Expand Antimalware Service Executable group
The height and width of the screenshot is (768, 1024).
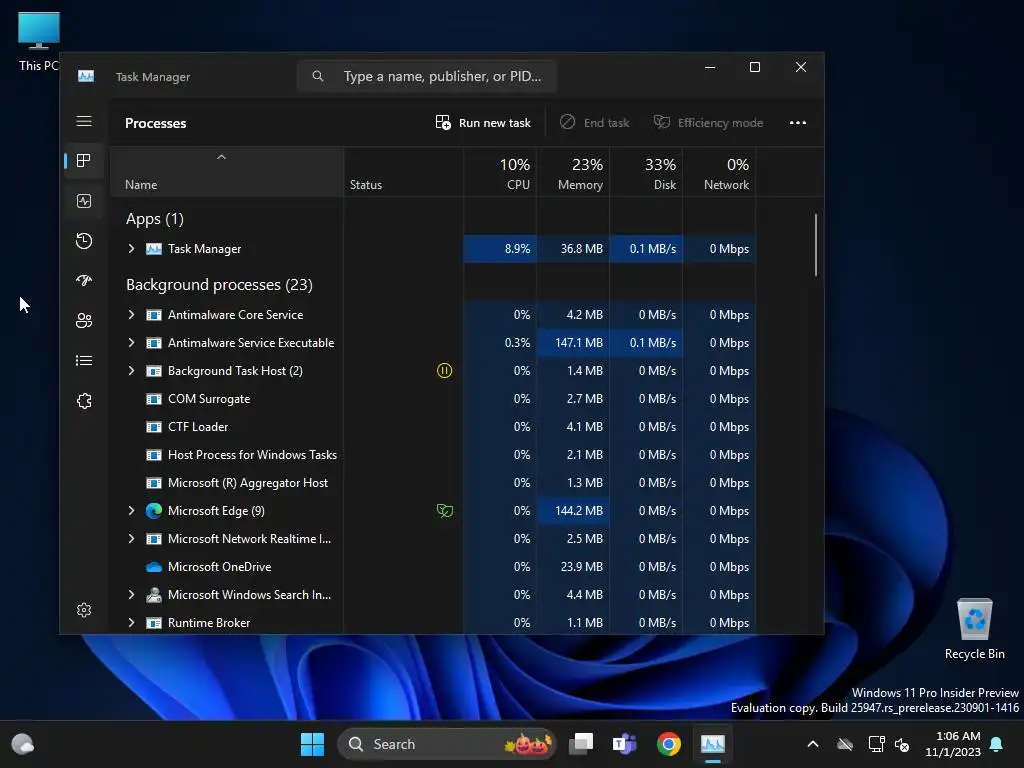point(131,343)
